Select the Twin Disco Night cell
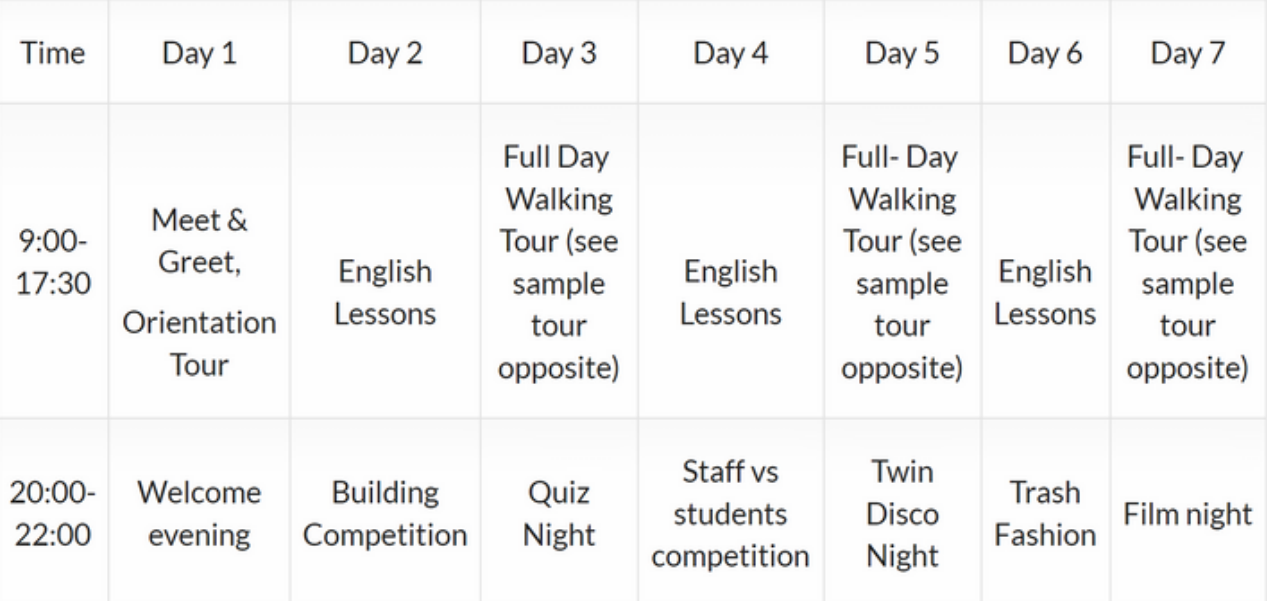The image size is (1267, 601). (x=903, y=513)
